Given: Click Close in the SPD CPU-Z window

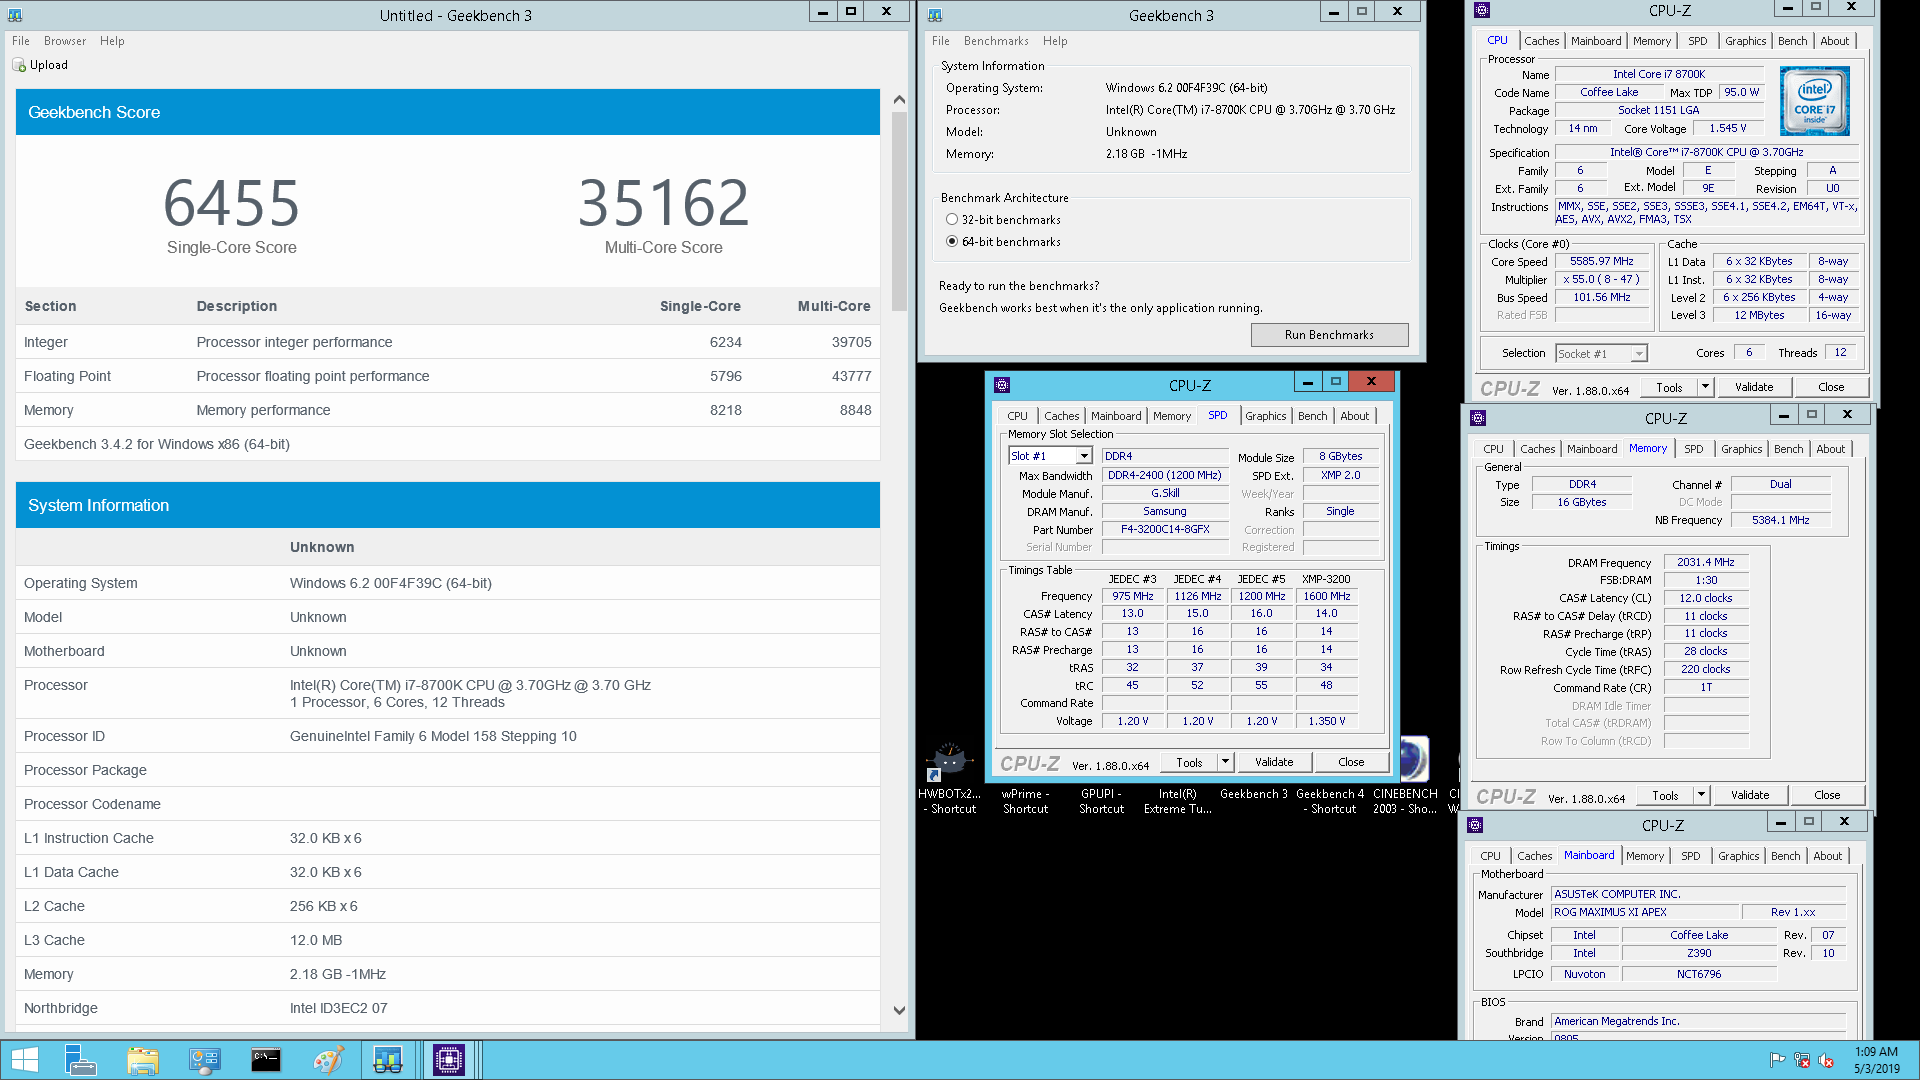Looking at the screenshot, I should click(1351, 762).
